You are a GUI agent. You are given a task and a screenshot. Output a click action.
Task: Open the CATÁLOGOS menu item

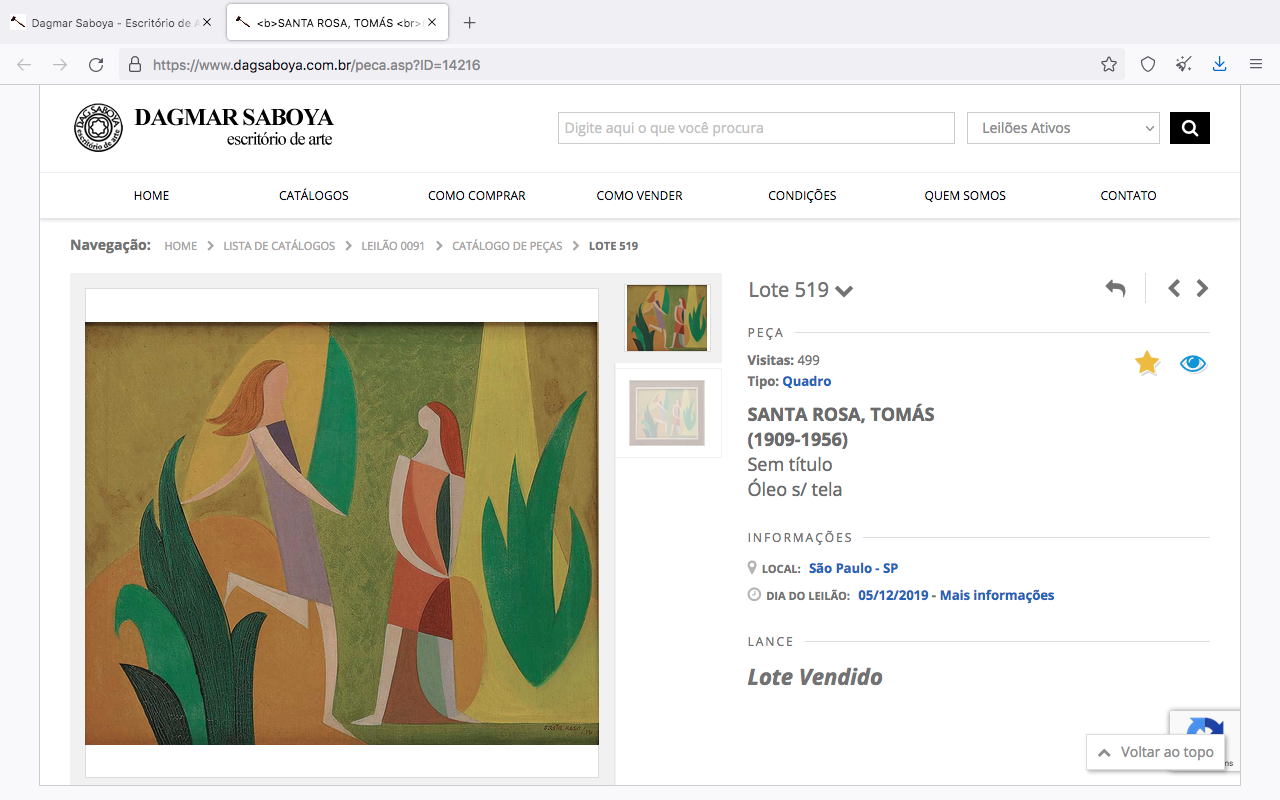[x=314, y=196]
